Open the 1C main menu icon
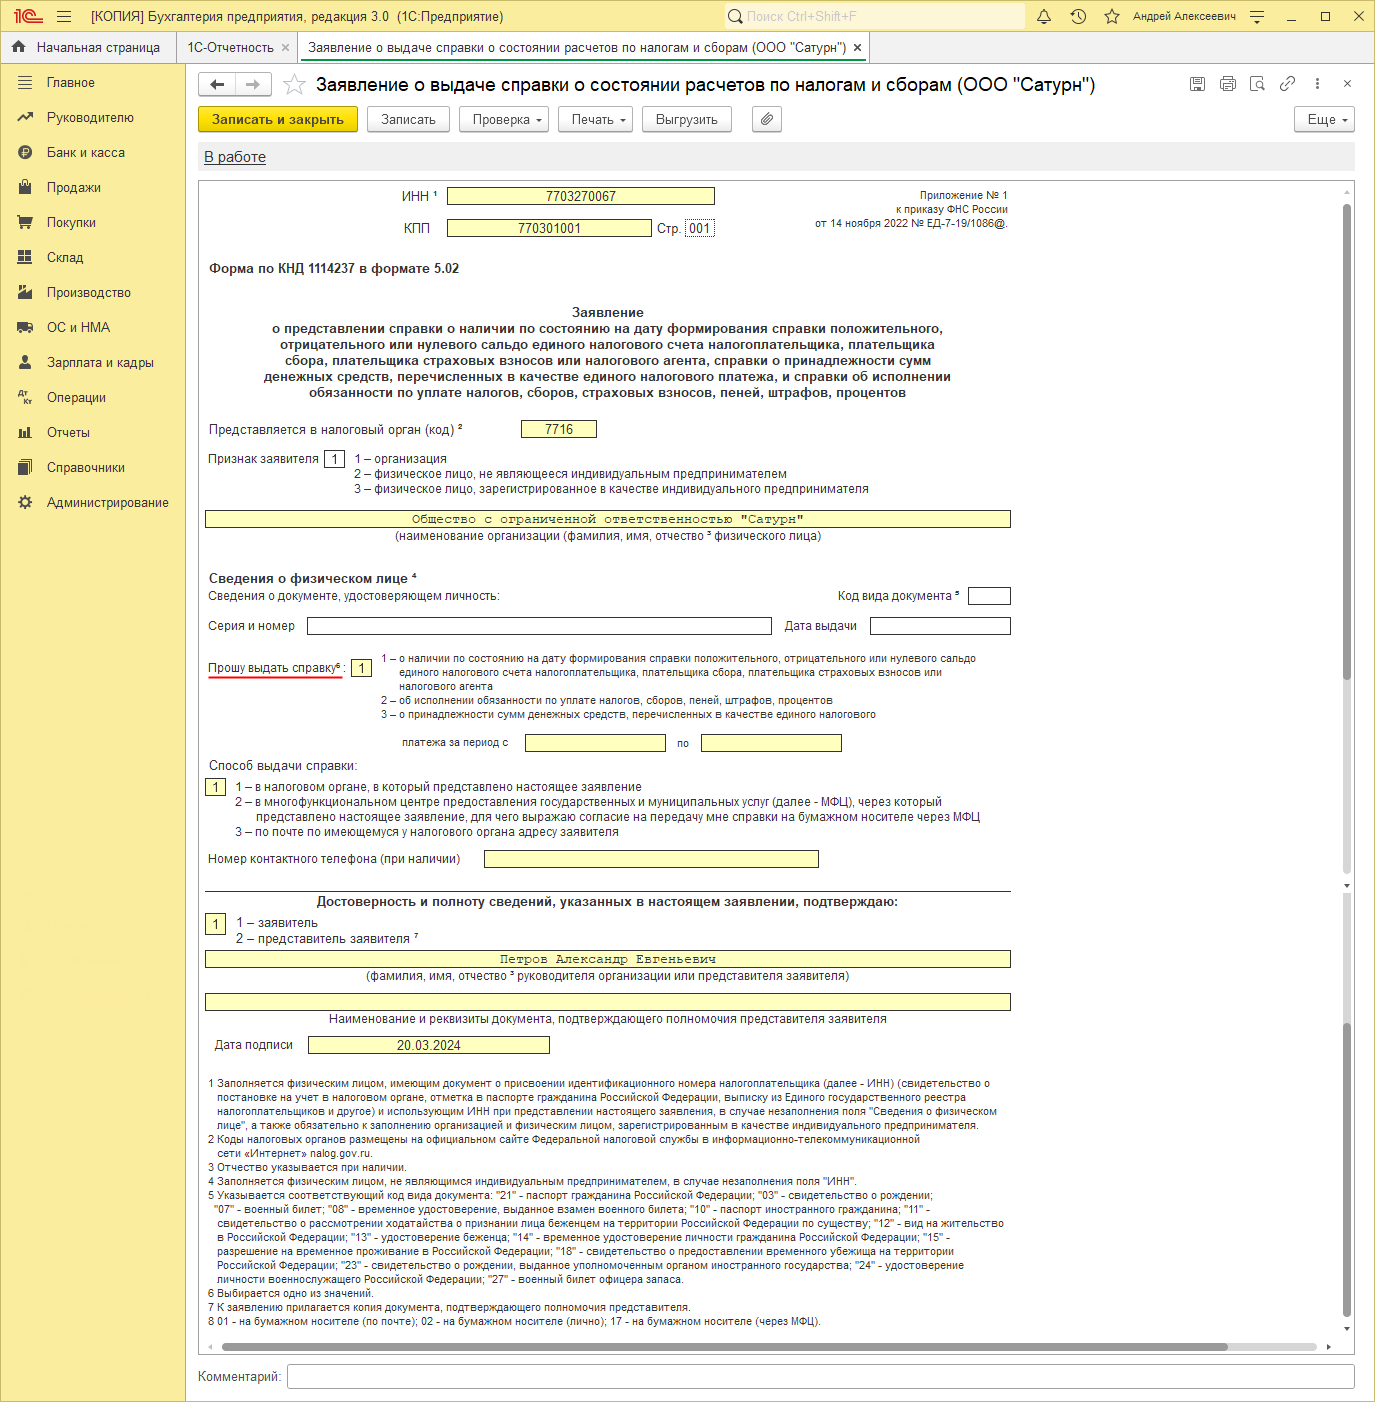This screenshot has height=1403, width=1375. coord(28,16)
